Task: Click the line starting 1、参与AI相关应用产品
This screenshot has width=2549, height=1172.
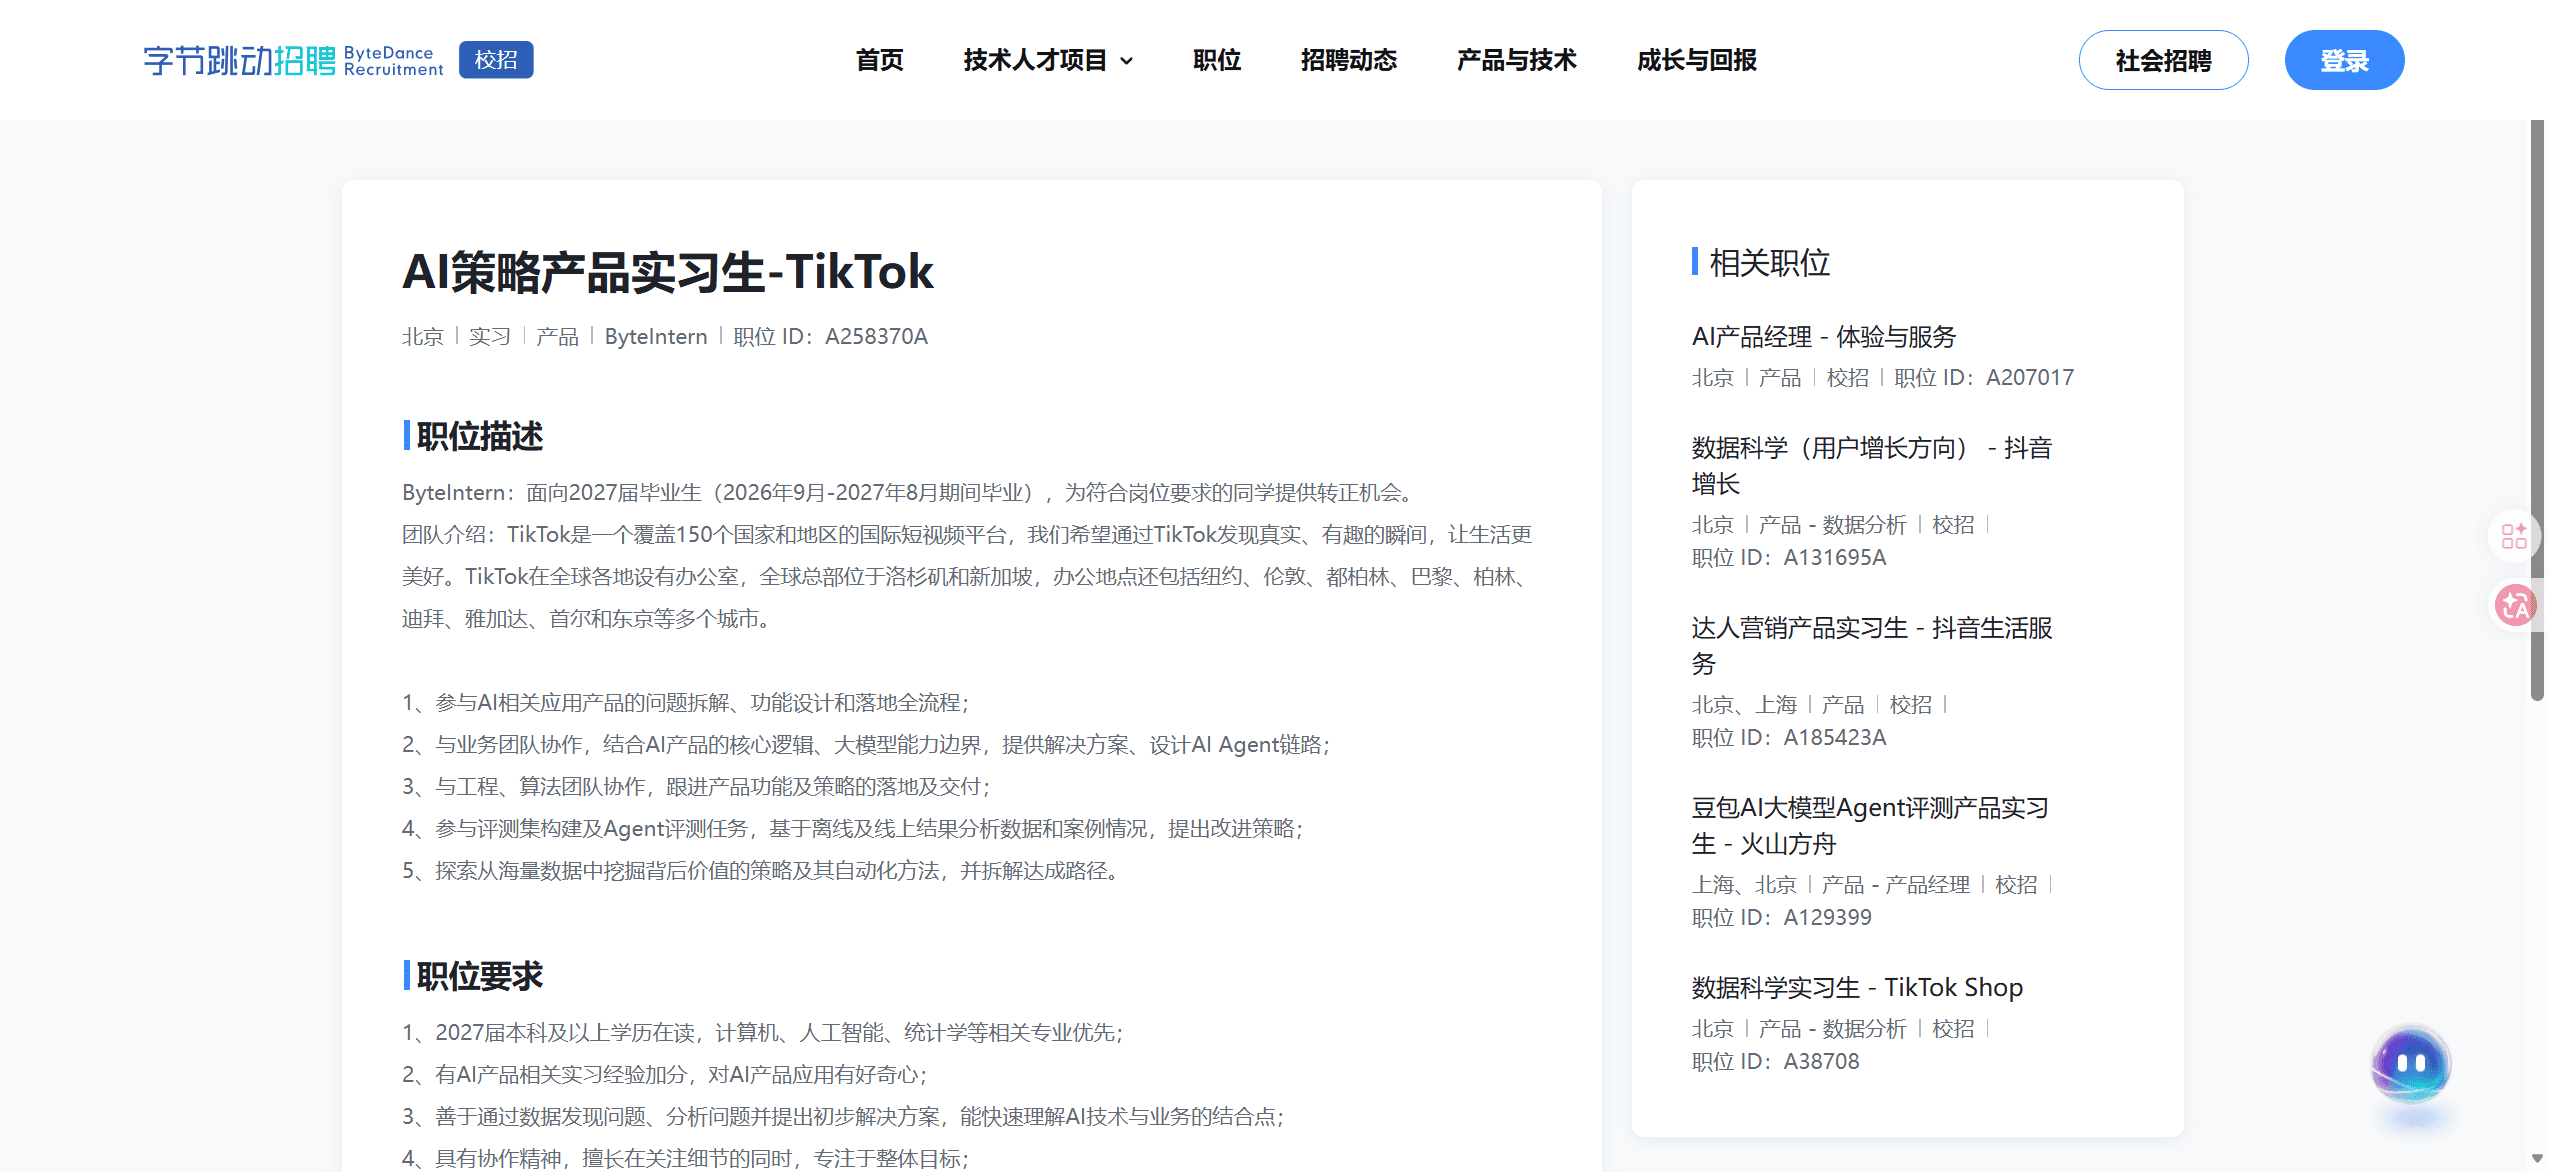Action: coord(687,703)
